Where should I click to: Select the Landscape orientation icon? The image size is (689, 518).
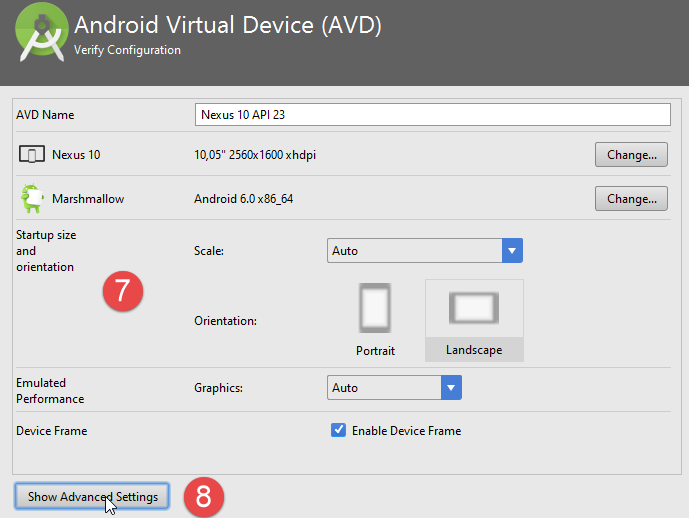click(474, 309)
